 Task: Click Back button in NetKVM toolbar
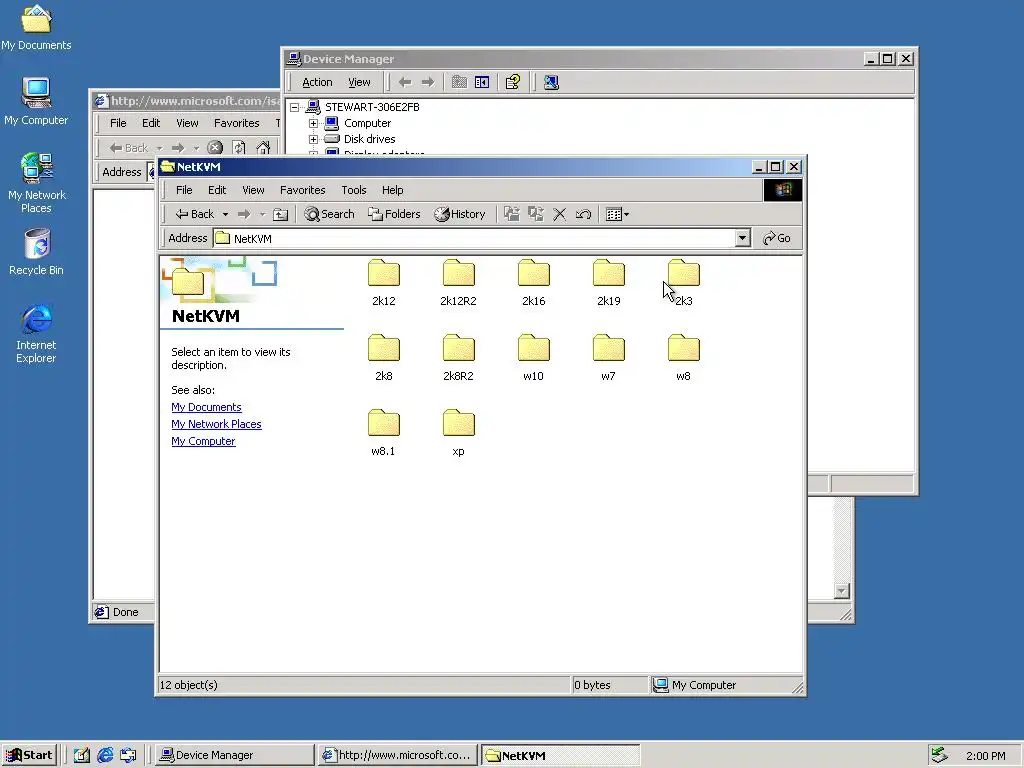(x=195, y=214)
